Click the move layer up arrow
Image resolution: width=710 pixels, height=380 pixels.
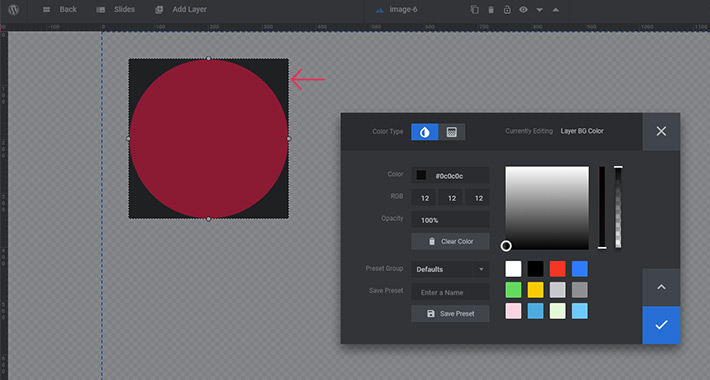pyautogui.click(x=556, y=10)
